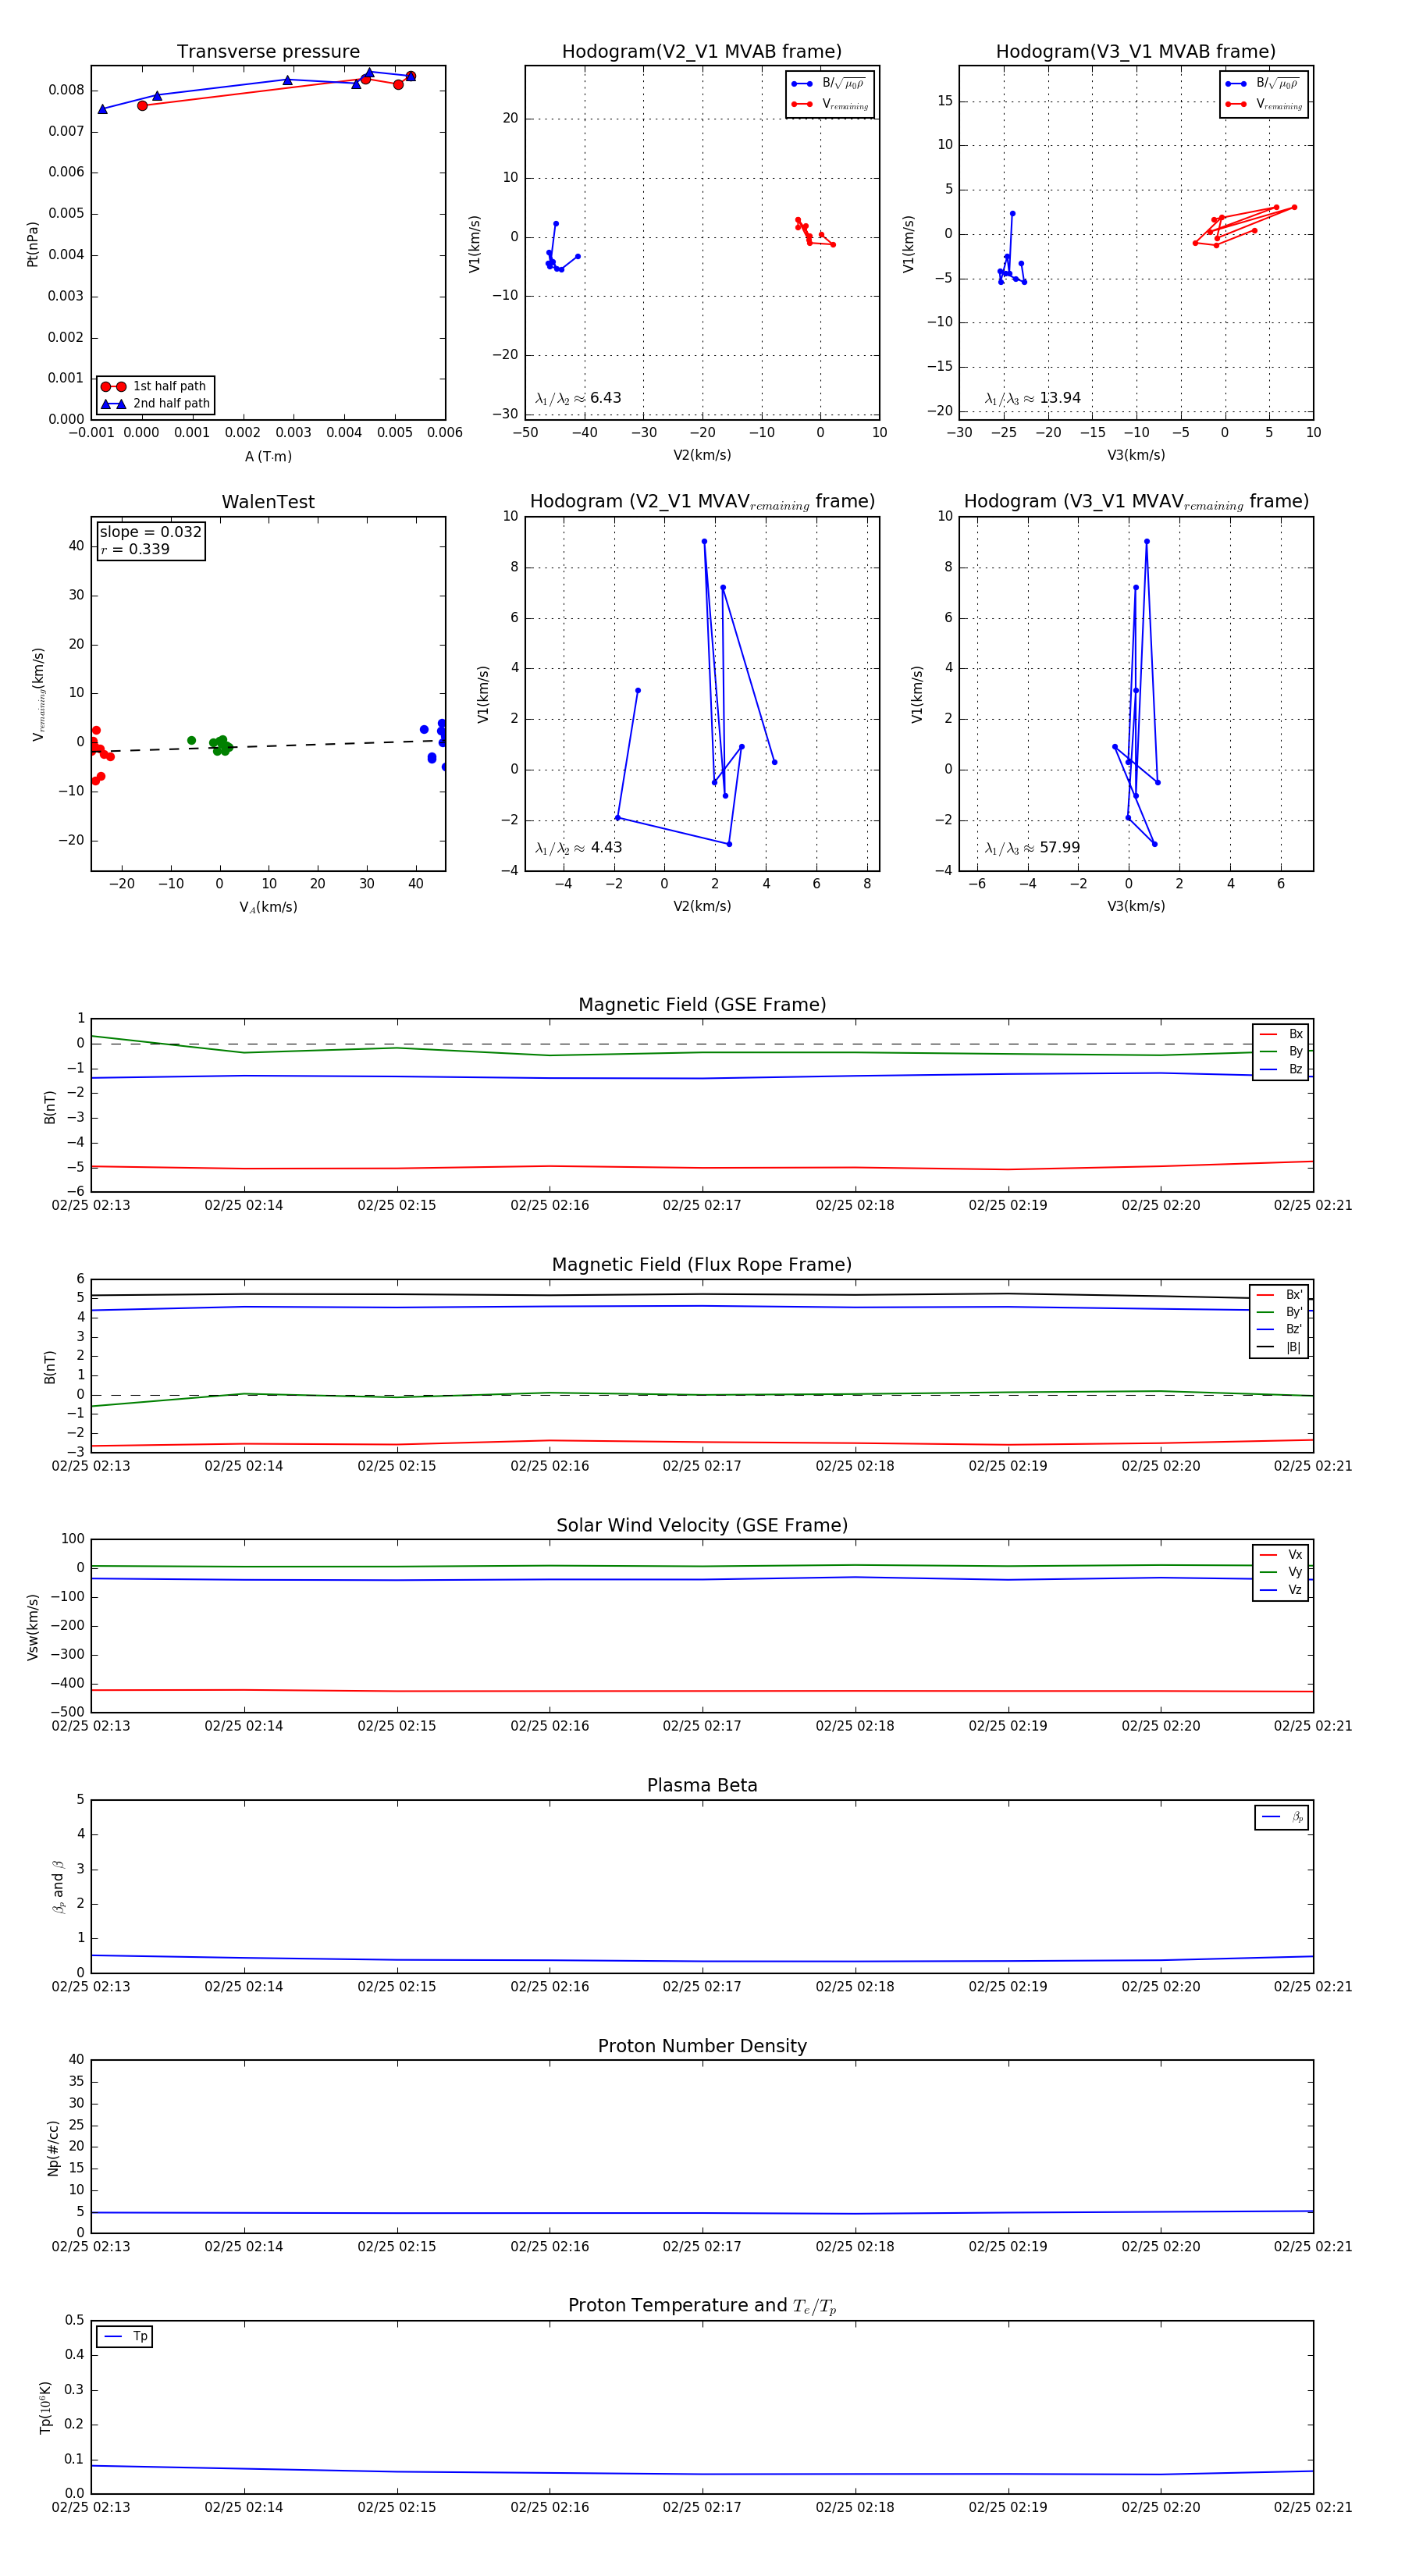Click Vremaining legend entry in V2_V1 MVAB hodogram

click(x=829, y=104)
